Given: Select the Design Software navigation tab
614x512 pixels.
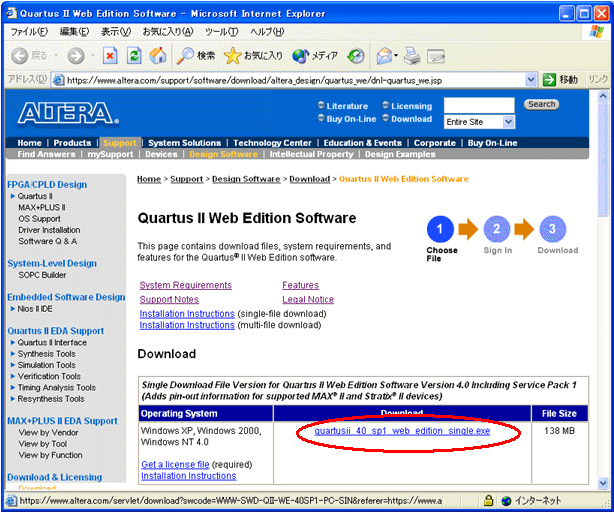Looking at the screenshot, I should 223,154.
